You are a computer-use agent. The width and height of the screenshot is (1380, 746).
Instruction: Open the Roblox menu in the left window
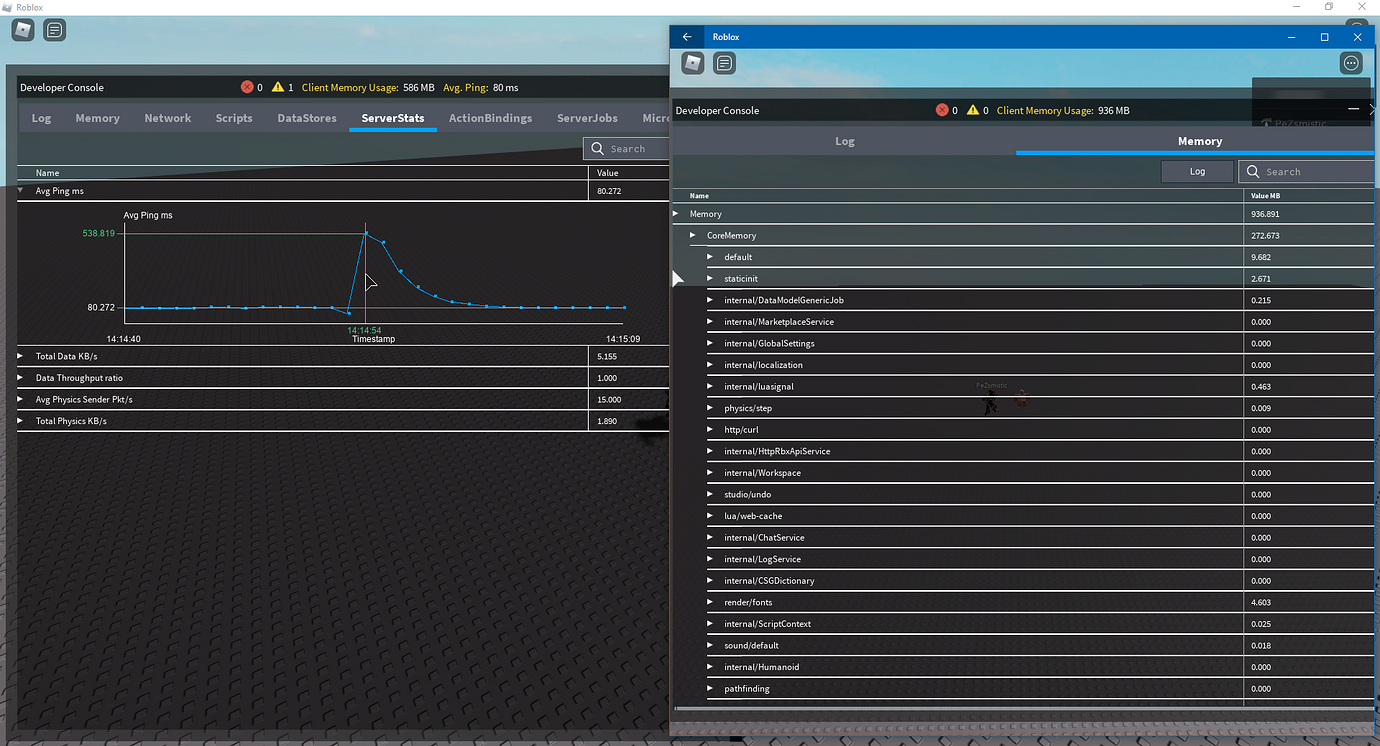click(x=23, y=30)
